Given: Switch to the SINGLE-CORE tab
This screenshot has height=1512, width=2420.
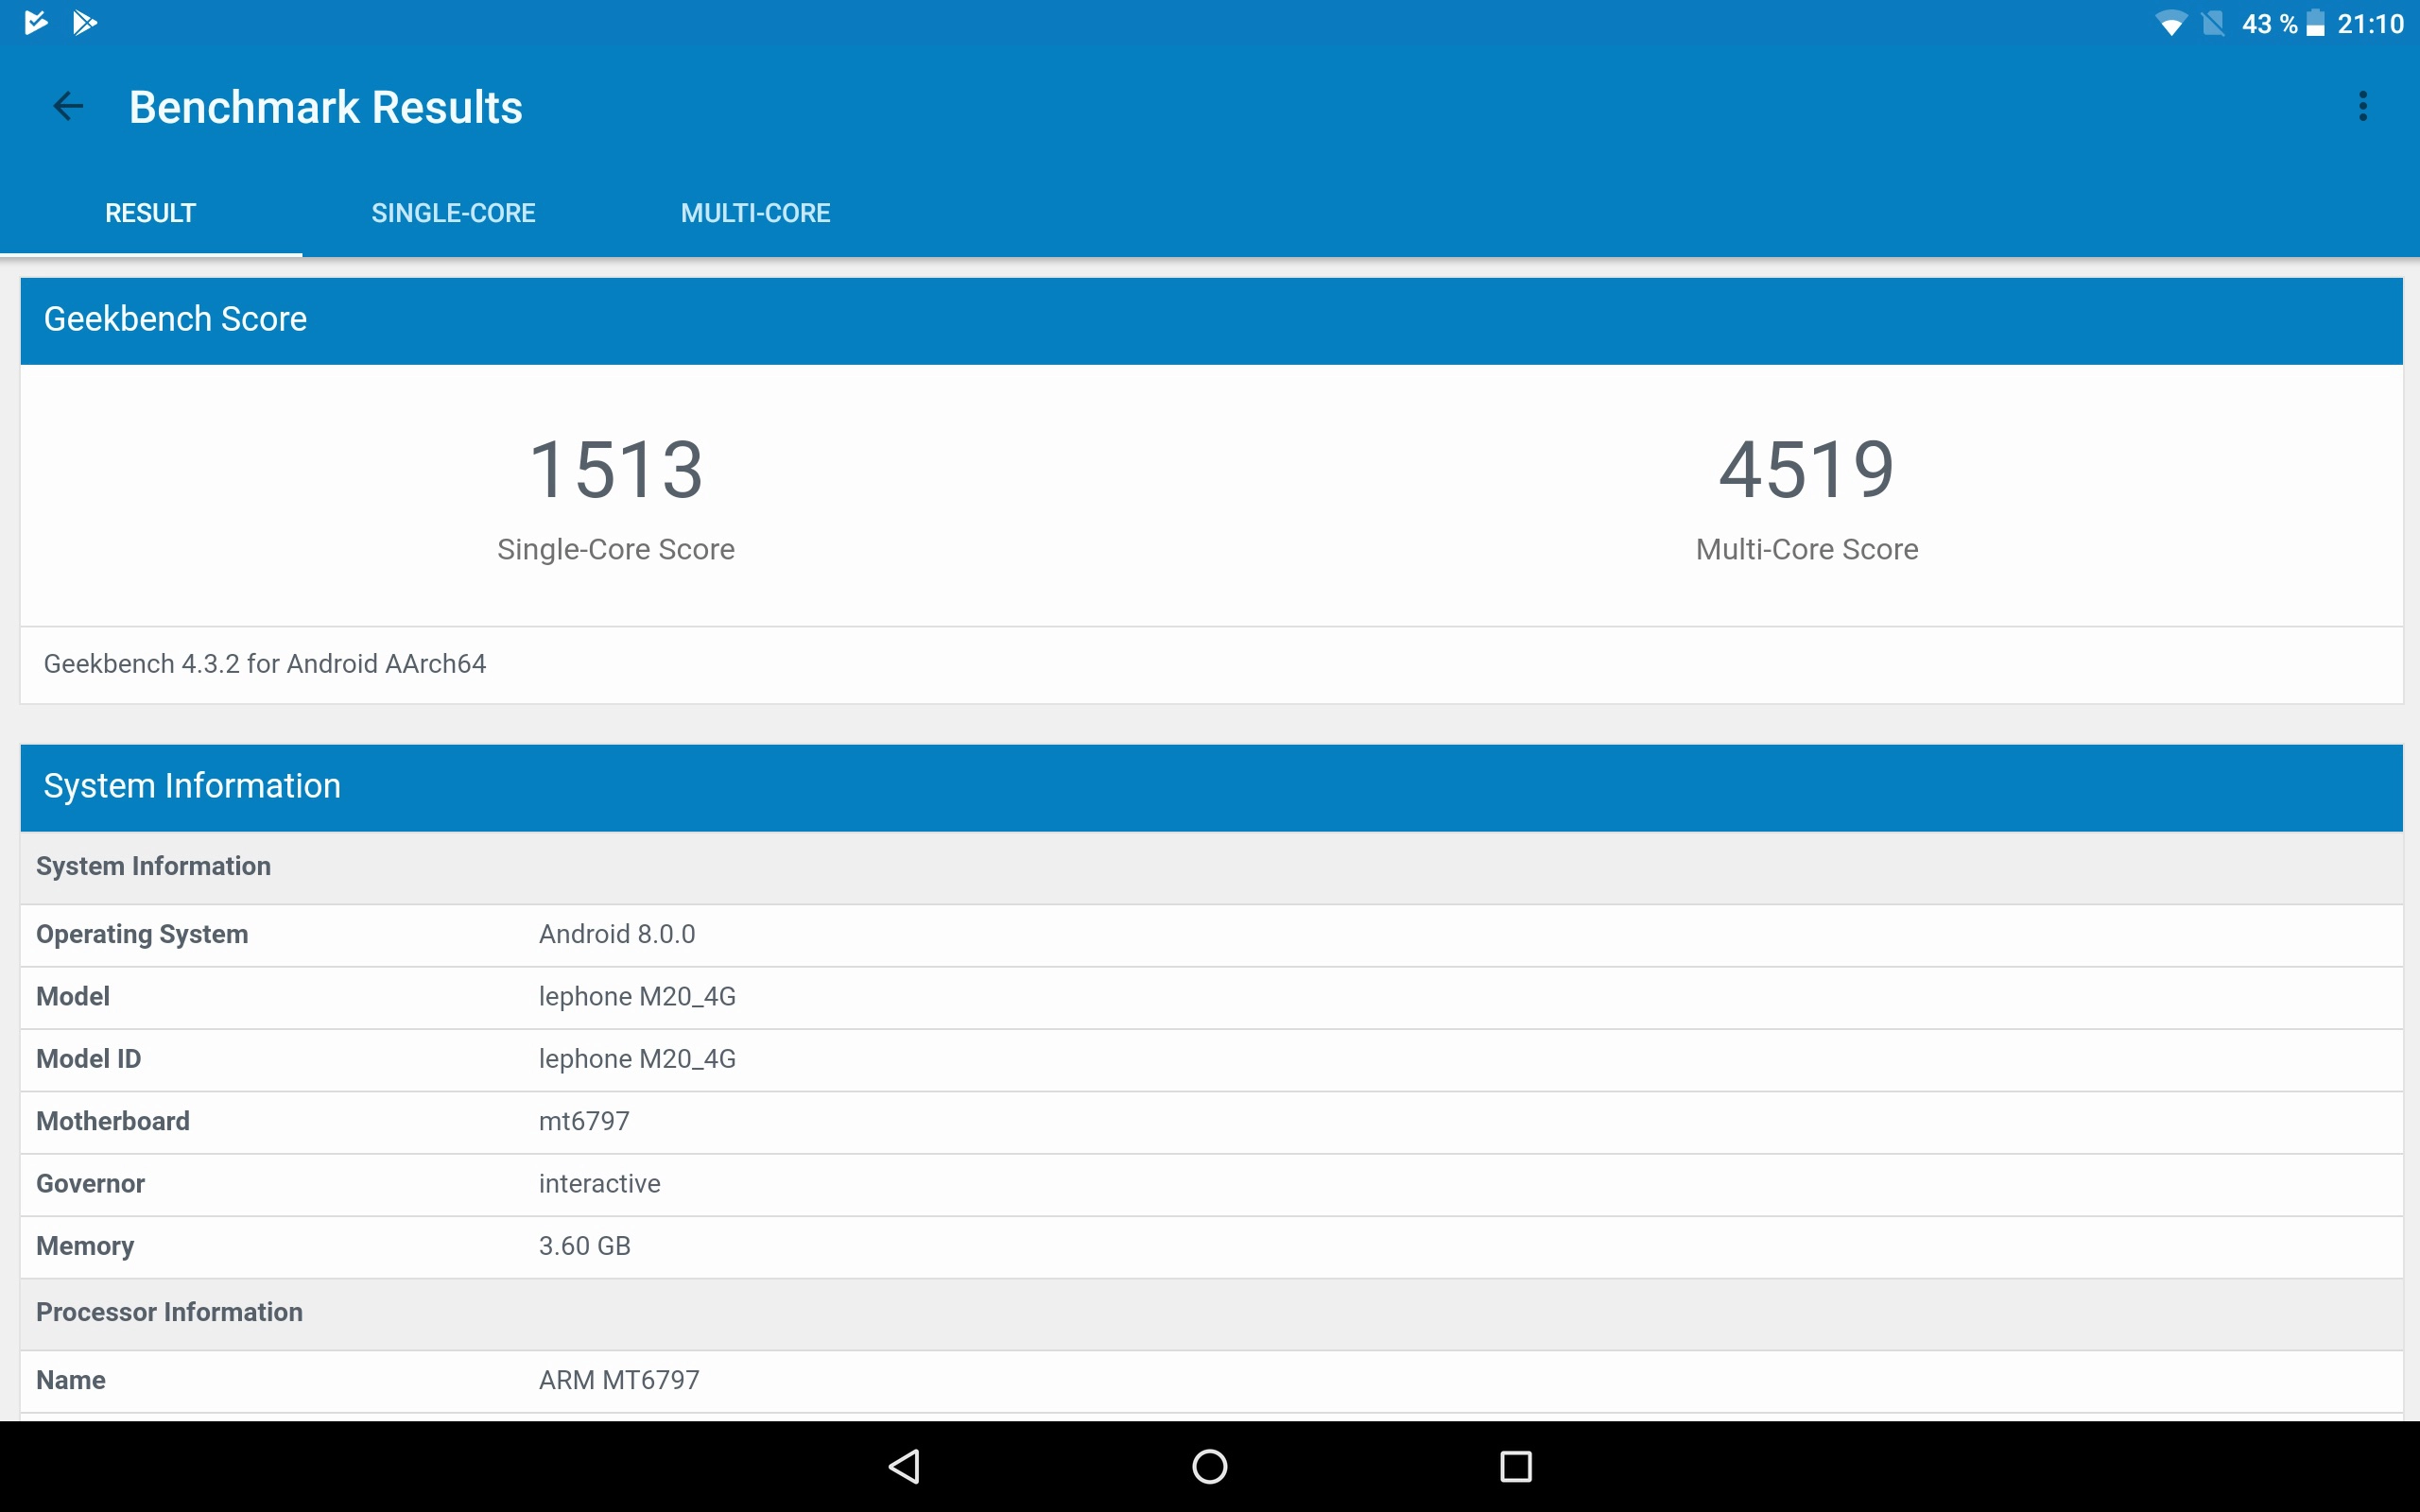Looking at the screenshot, I should (x=453, y=213).
